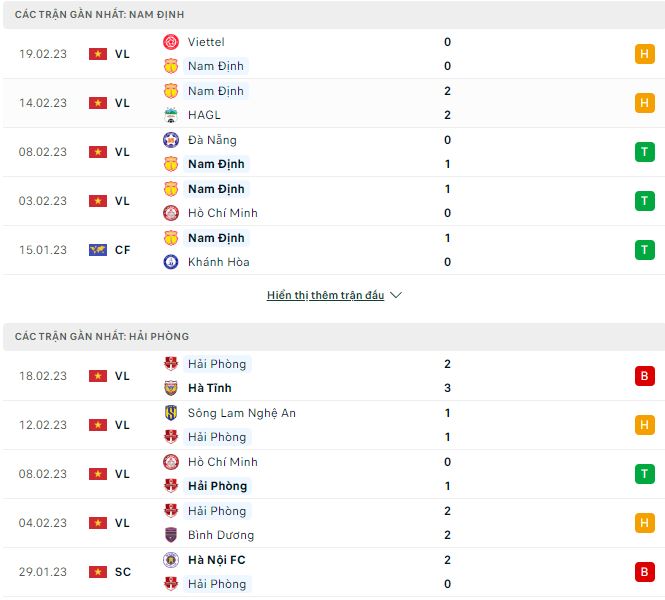Click the 'Các trận gần nhất: Hải Phòng' header
665x600 pixels.
pyautogui.click(x=102, y=337)
